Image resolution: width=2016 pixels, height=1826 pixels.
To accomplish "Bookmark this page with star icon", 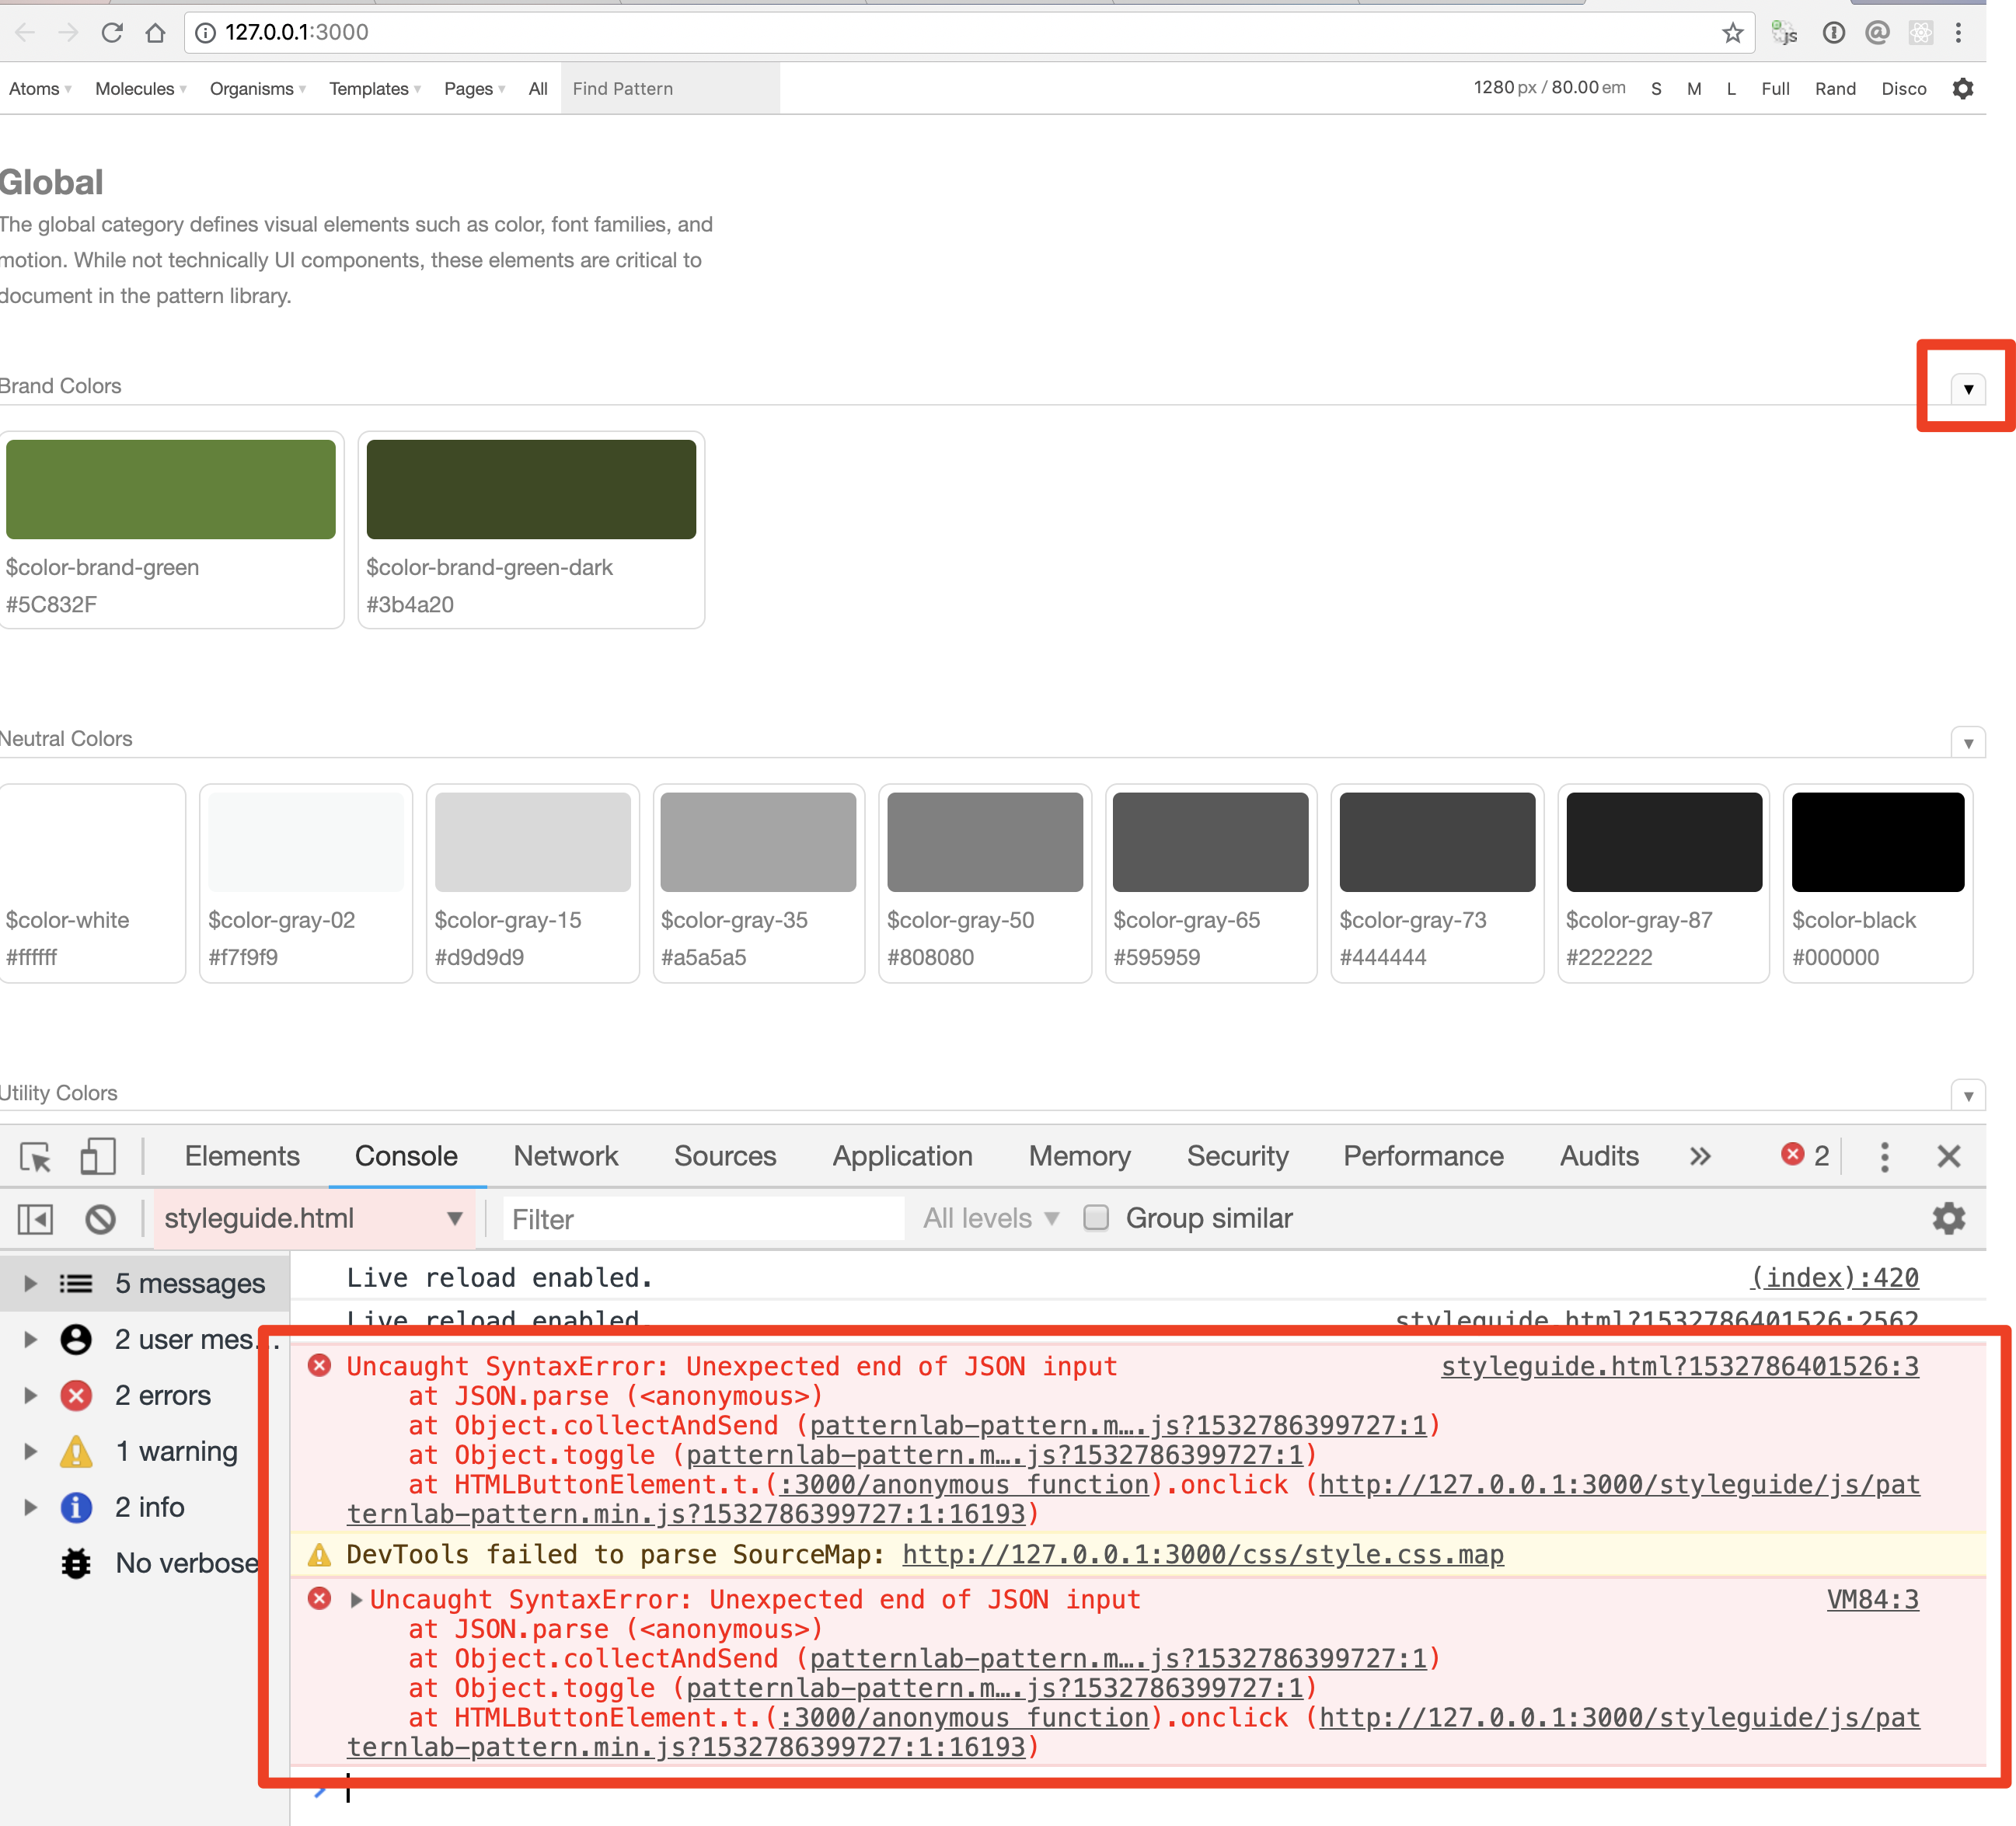I will coord(1732,33).
